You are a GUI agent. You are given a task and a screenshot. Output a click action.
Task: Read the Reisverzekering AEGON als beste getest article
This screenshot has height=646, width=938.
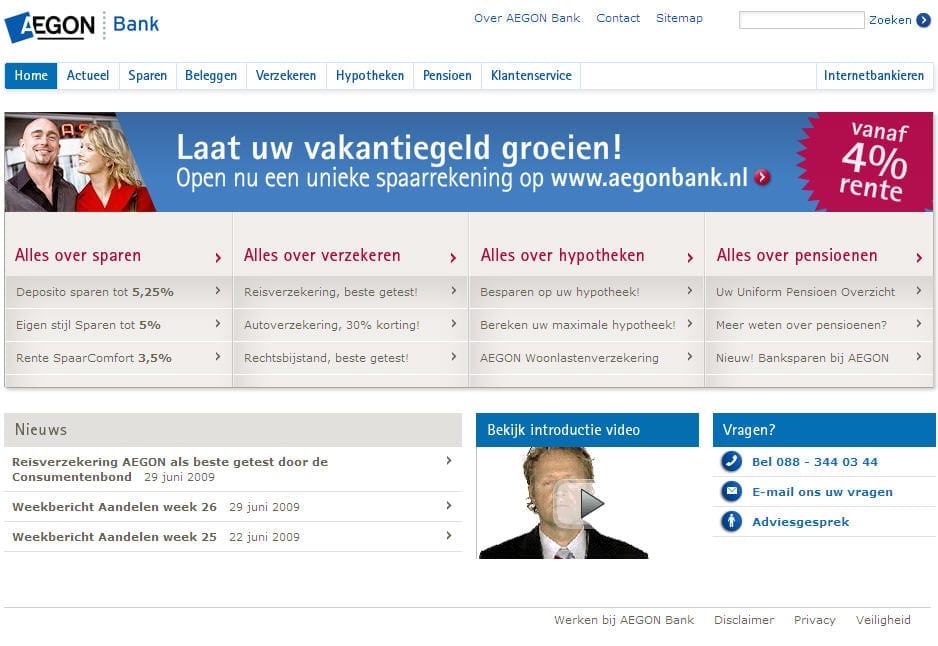pos(170,469)
